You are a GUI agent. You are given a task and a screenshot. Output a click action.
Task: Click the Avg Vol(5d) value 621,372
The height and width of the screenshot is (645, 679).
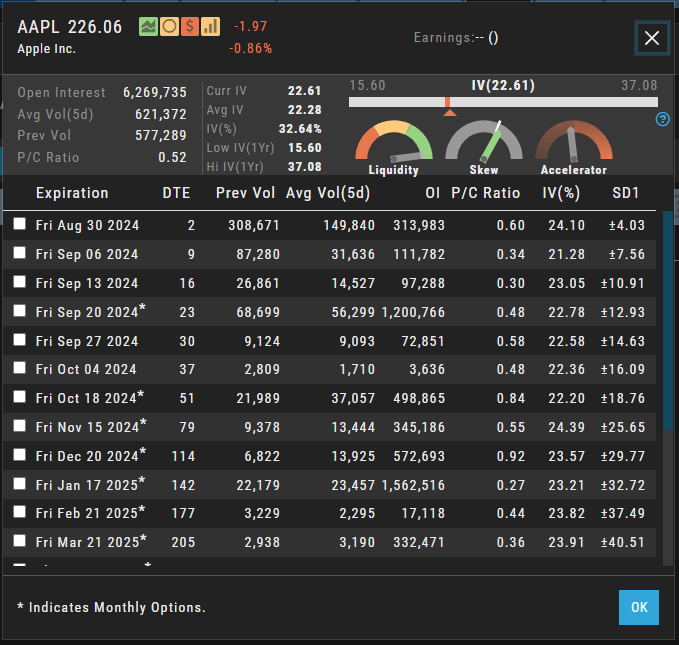pos(161,114)
